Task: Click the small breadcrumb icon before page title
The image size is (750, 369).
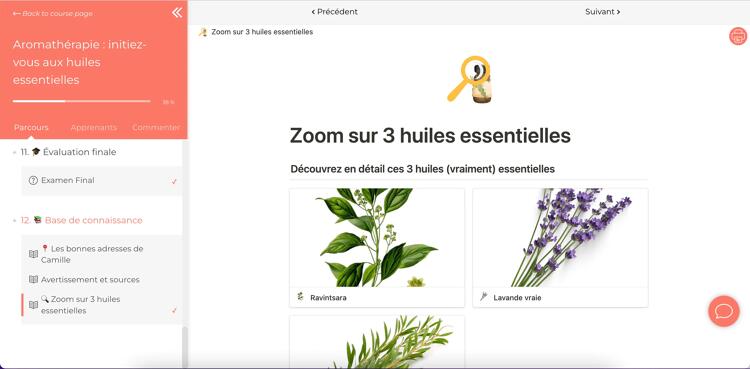Action: (x=203, y=32)
